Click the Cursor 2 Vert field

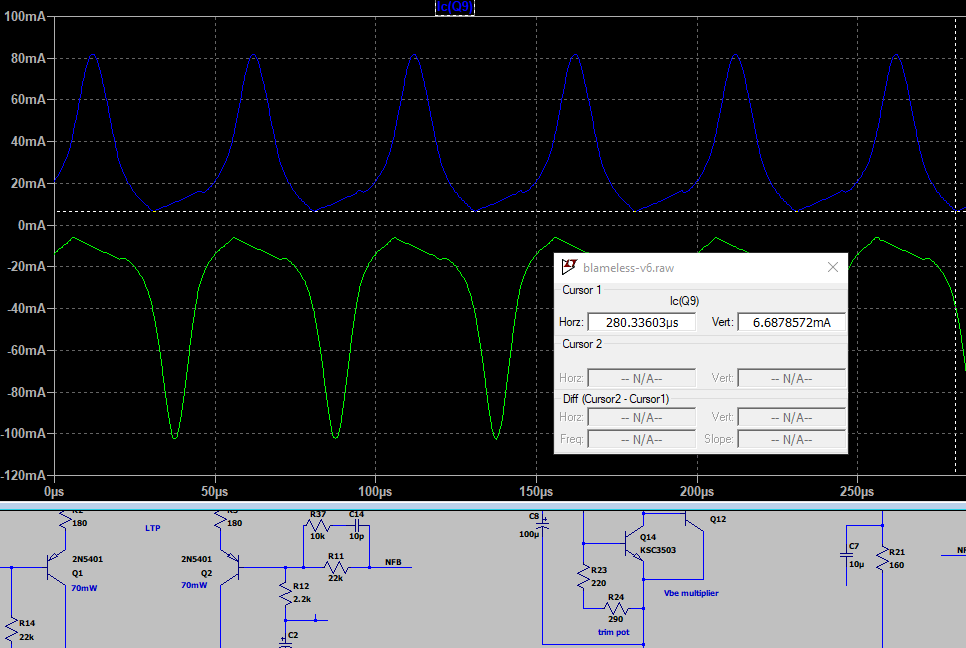click(791, 378)
